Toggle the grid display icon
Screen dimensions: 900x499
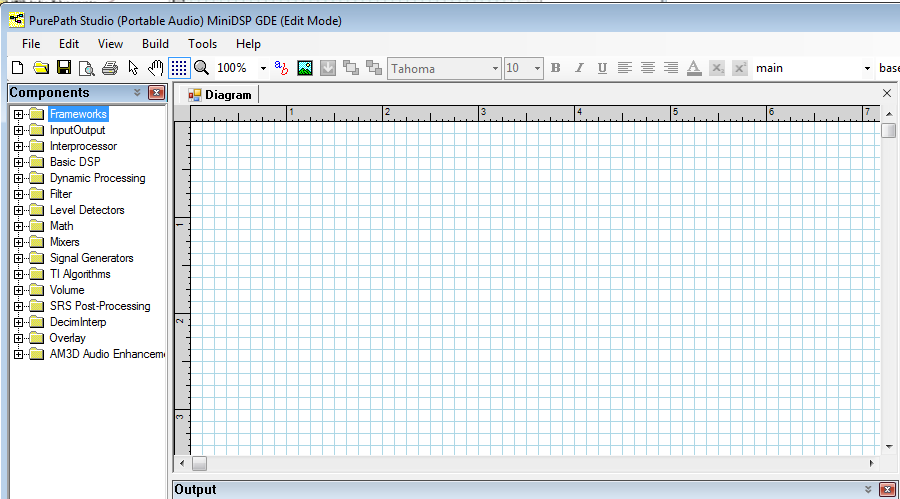[179, 68]
